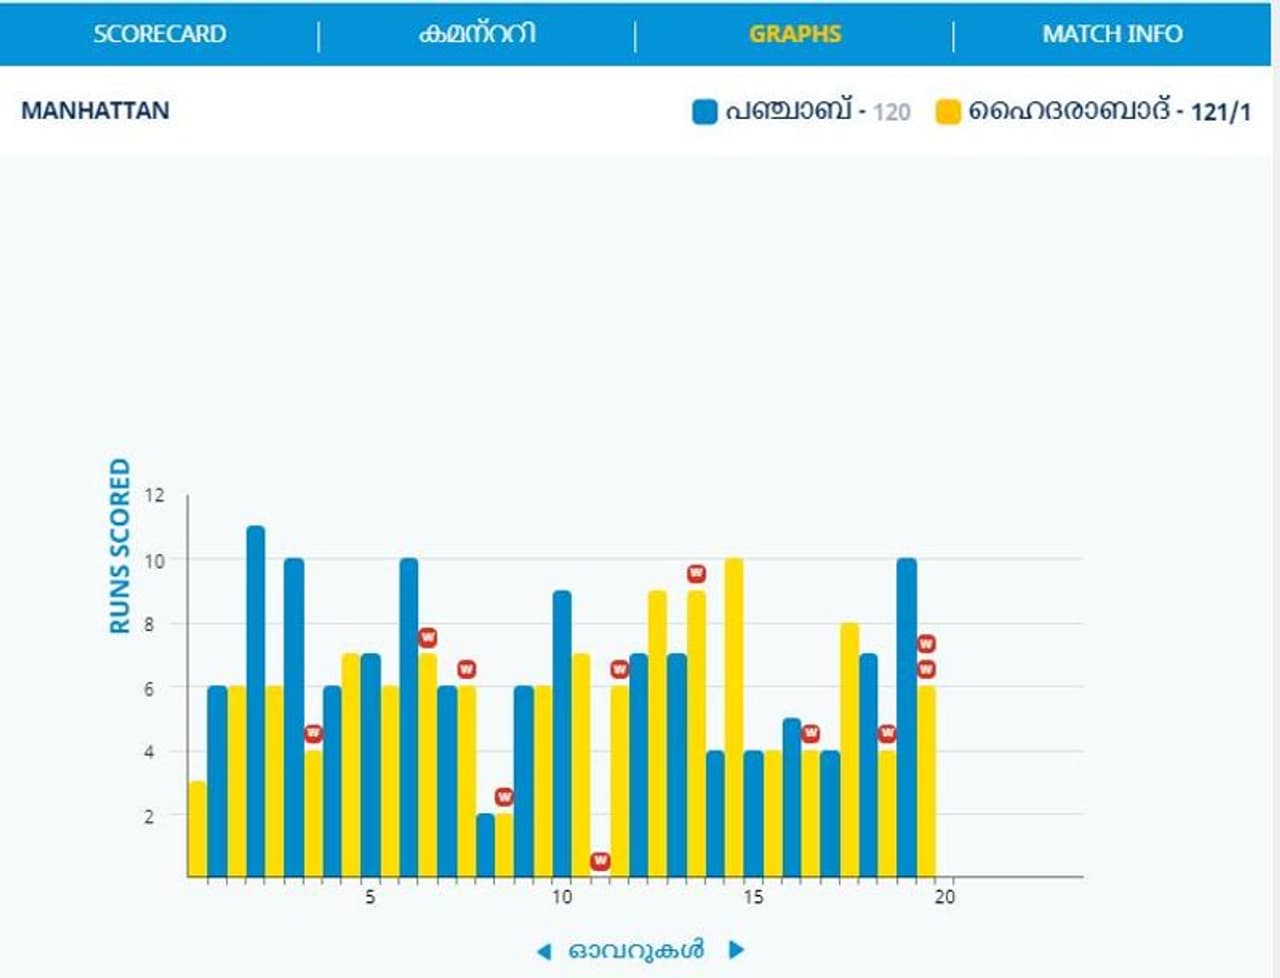Click the പഞ്ചാബ് - 120 score text
Image resolution: width=1280 pixels, height=978 pixels.
(x=818, y=111)
